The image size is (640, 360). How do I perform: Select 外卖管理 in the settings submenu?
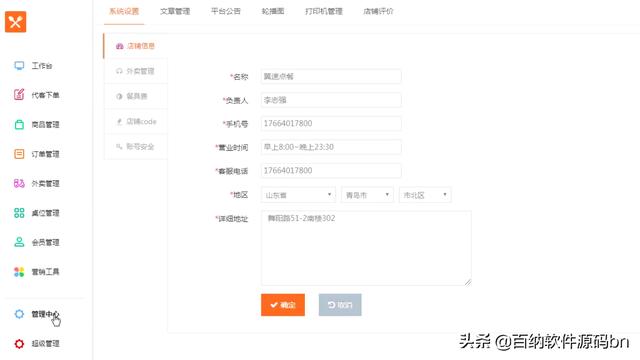click(x=136, y=71)
